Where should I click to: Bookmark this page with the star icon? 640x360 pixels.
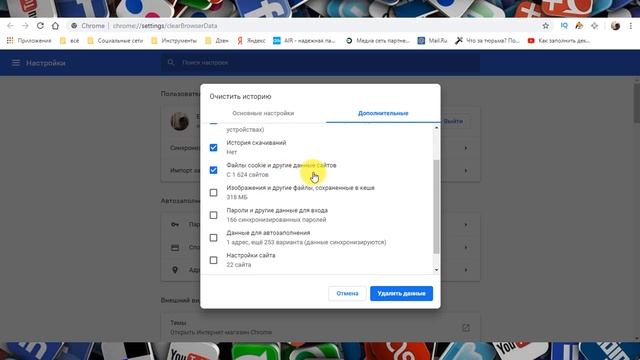[546, 26]
